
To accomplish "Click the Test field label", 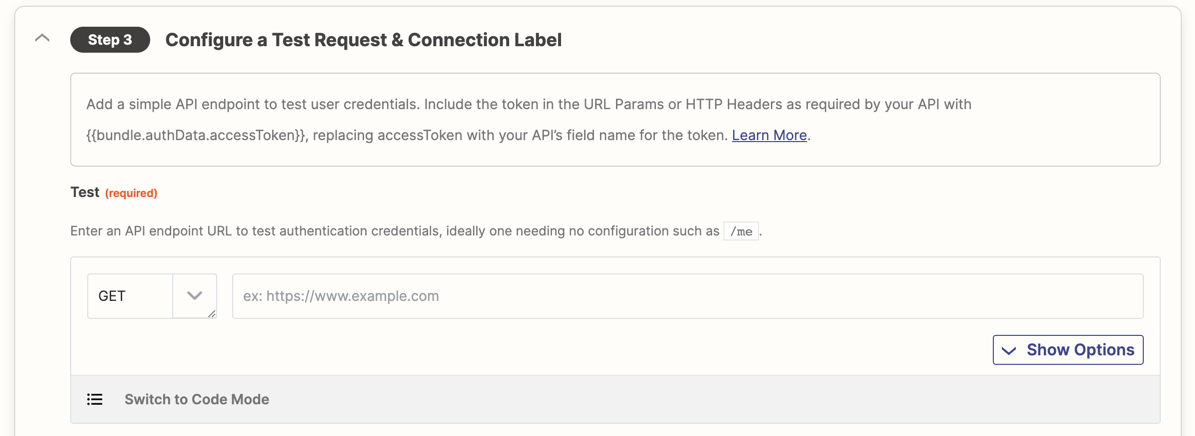I will (85, 193).
